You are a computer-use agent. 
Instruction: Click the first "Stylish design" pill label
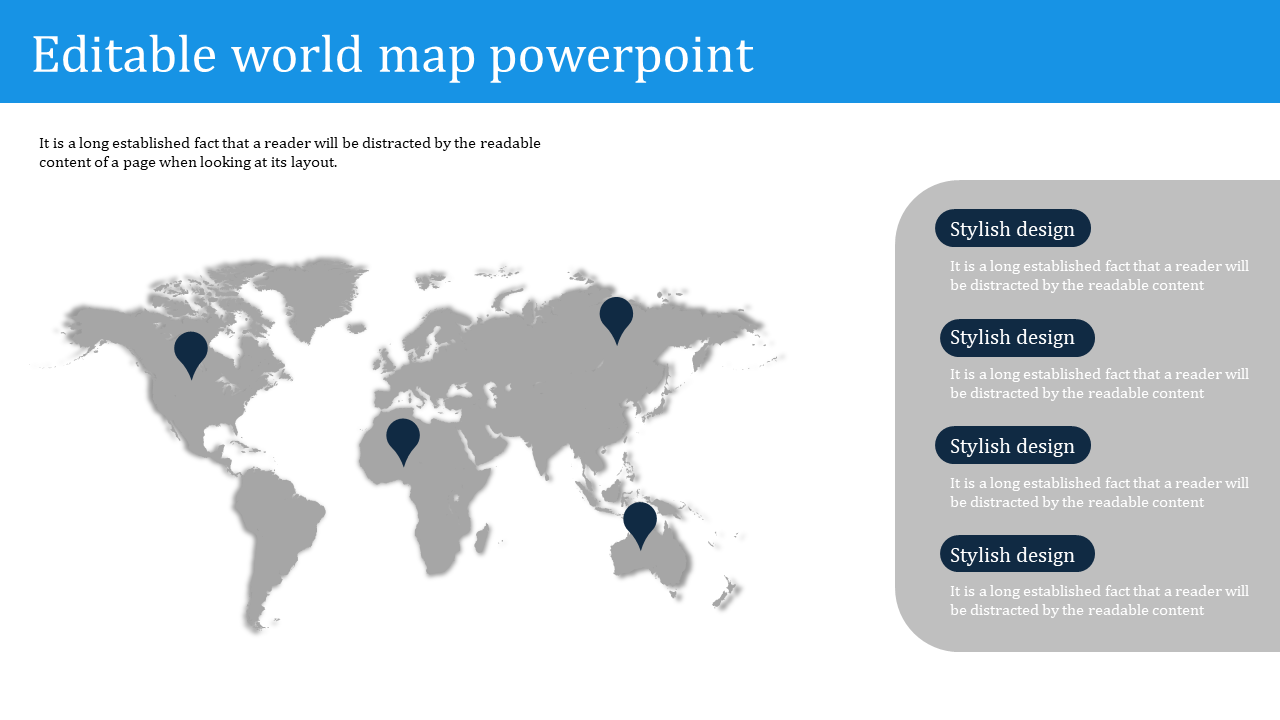[x=1013, y=228]
